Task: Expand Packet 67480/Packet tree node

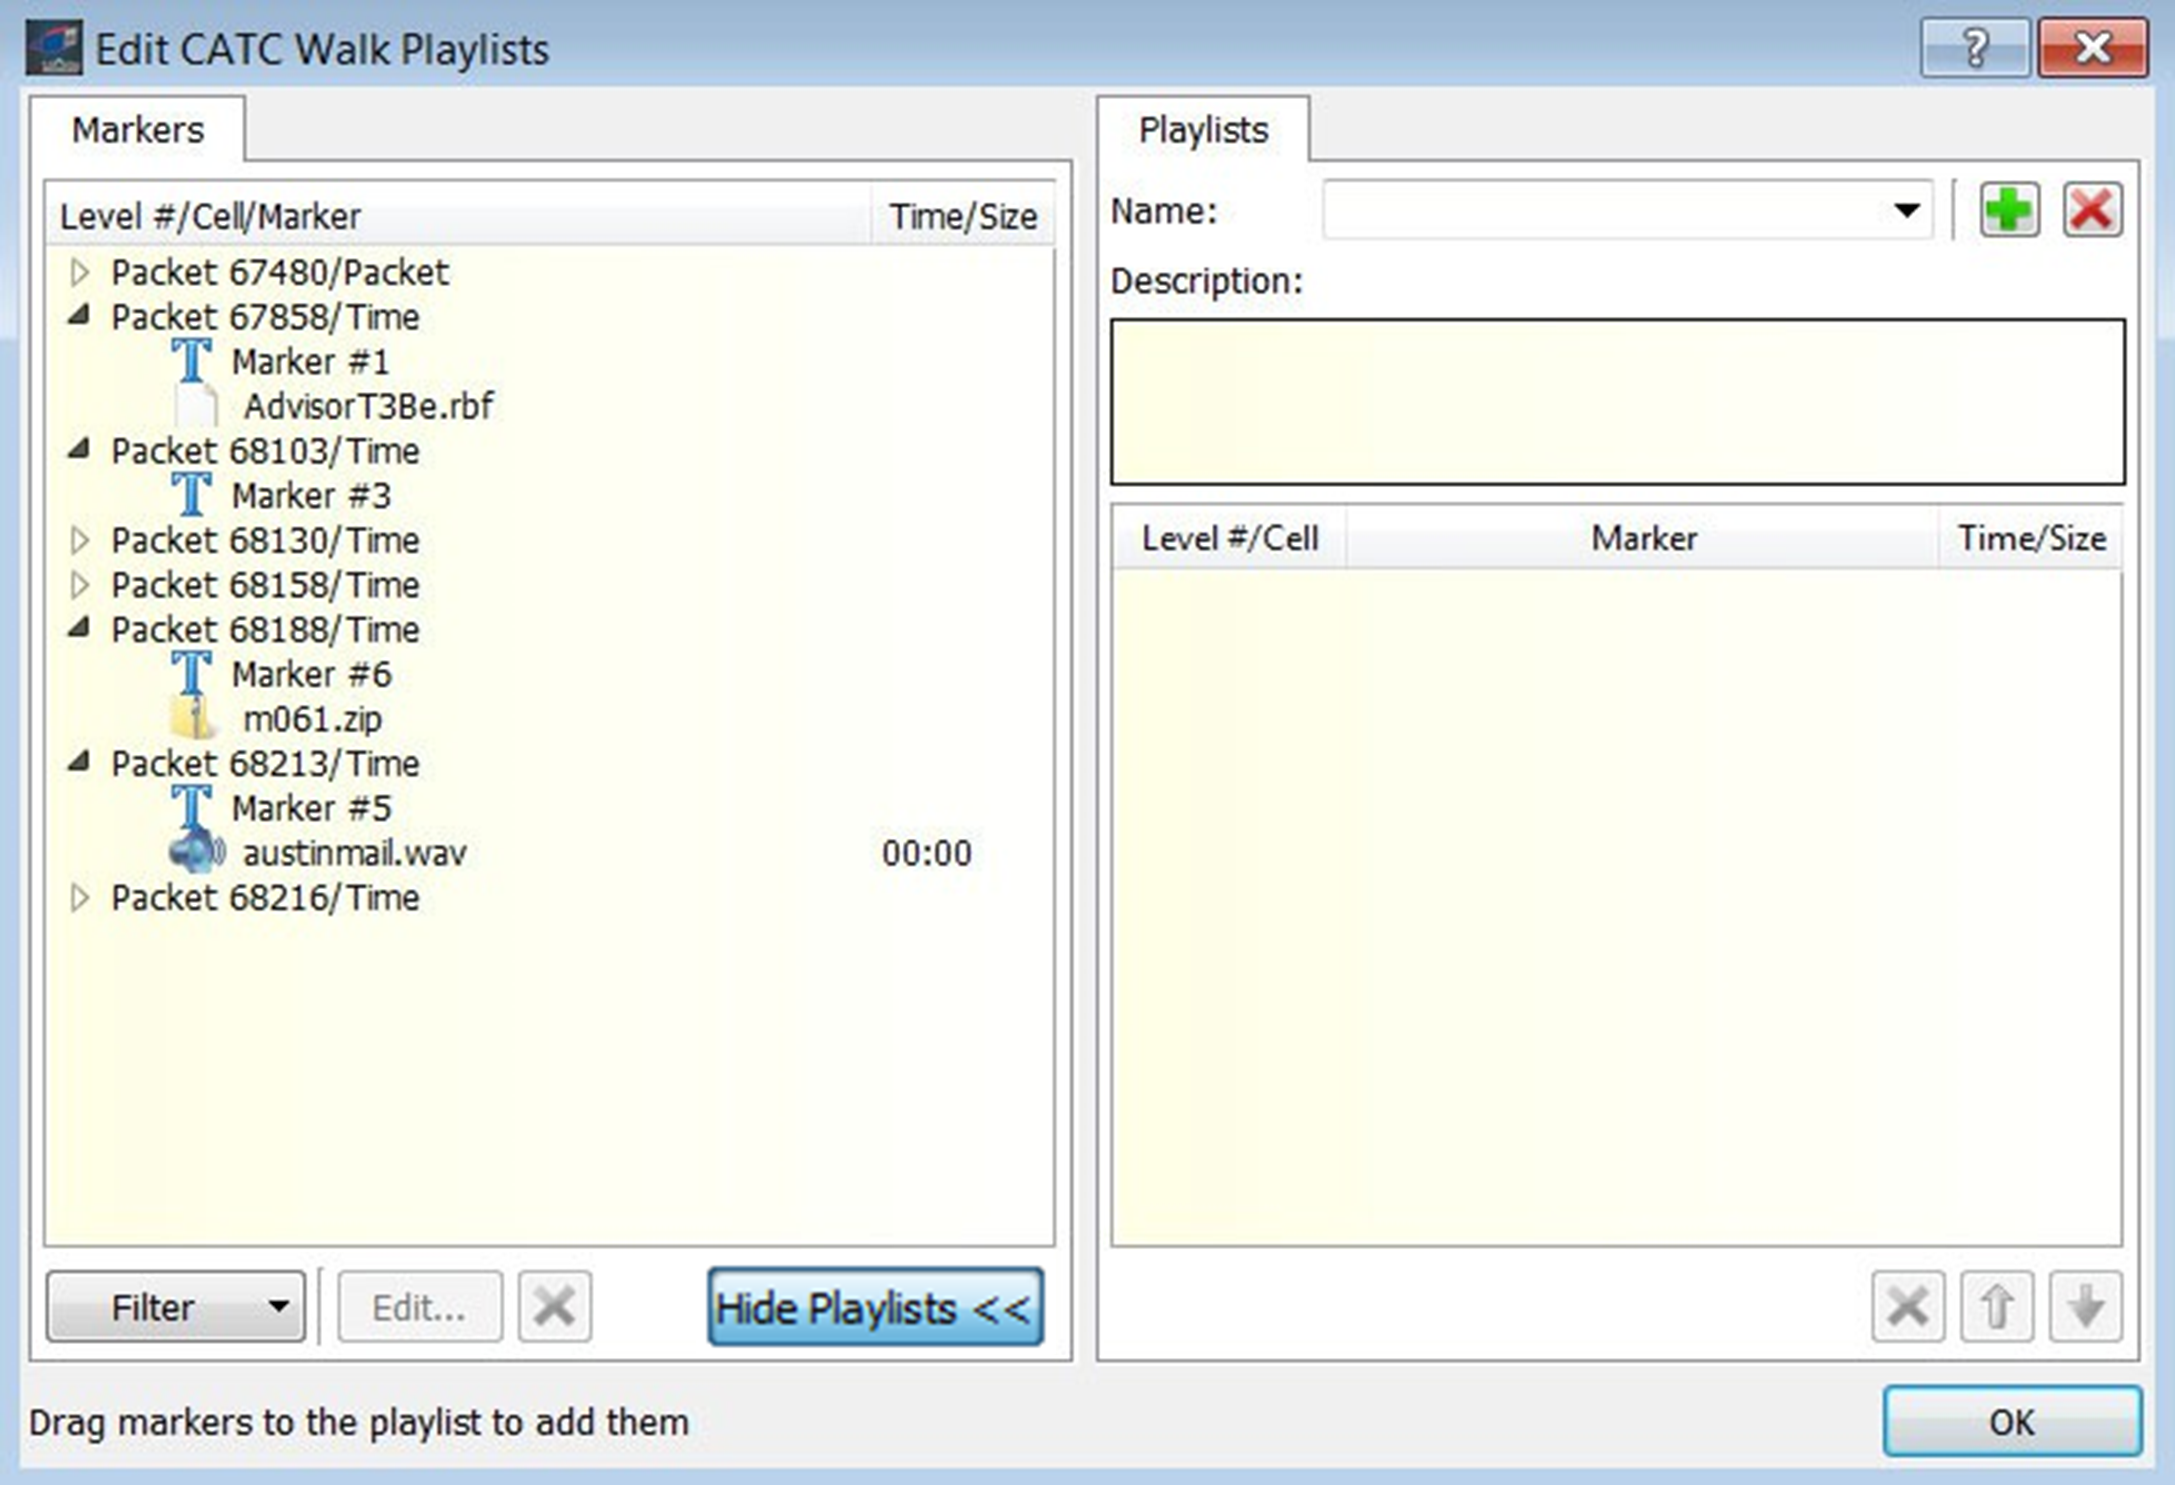Action: click(x=80, y=272)
